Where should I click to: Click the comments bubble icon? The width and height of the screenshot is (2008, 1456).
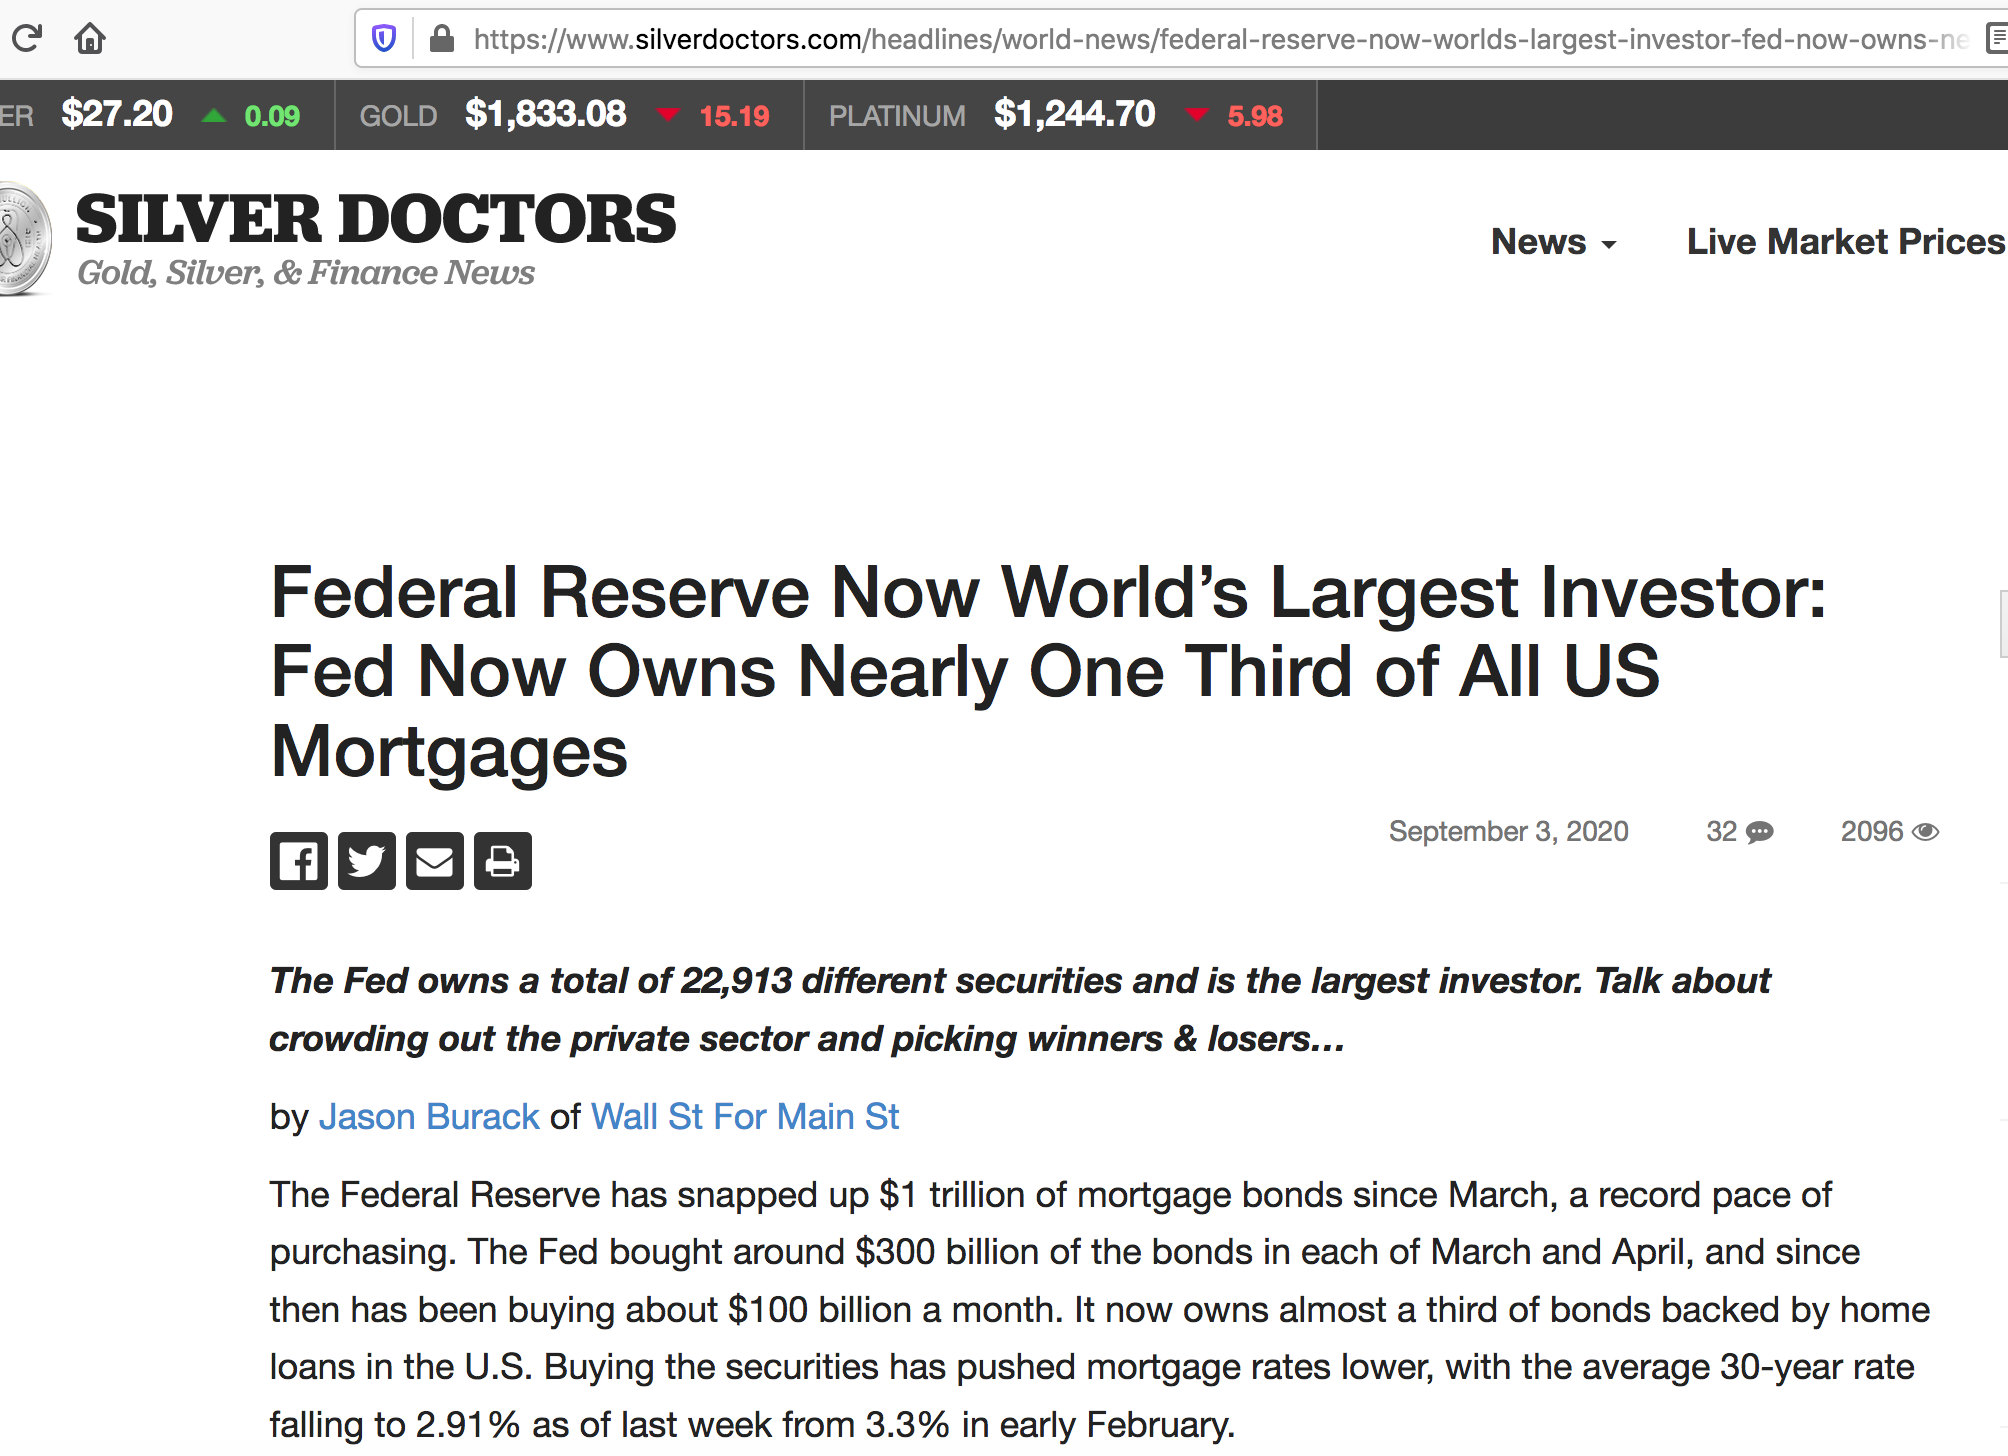[x=1759, y=832]
